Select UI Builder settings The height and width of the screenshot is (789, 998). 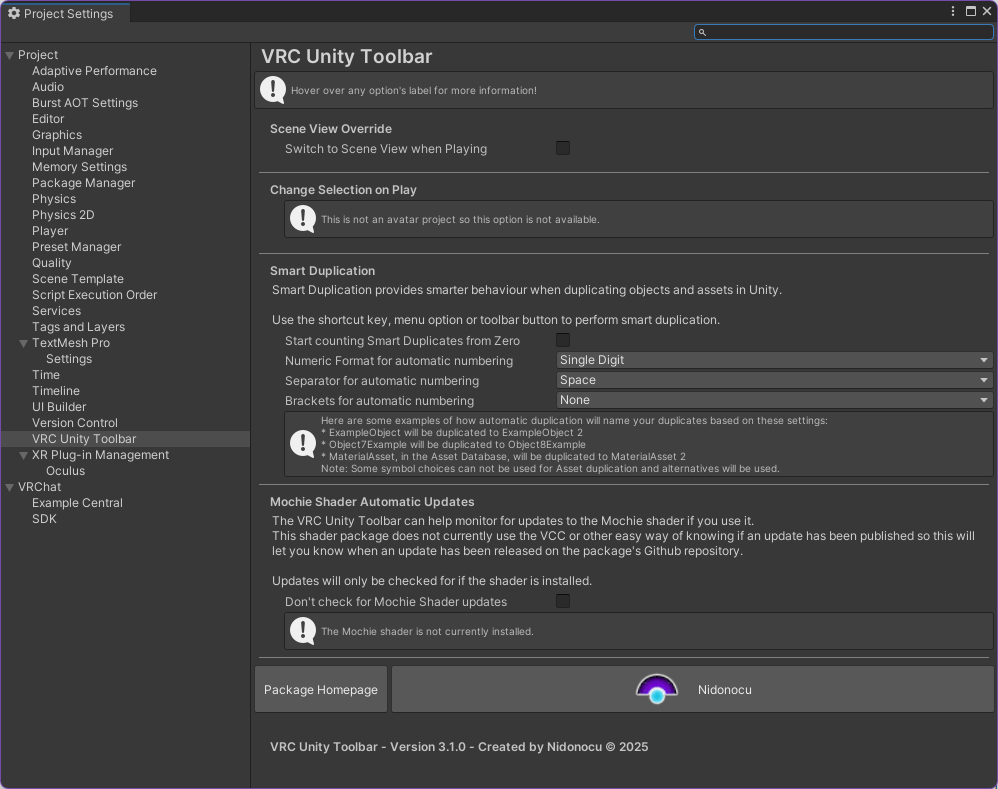pos(59,407)
